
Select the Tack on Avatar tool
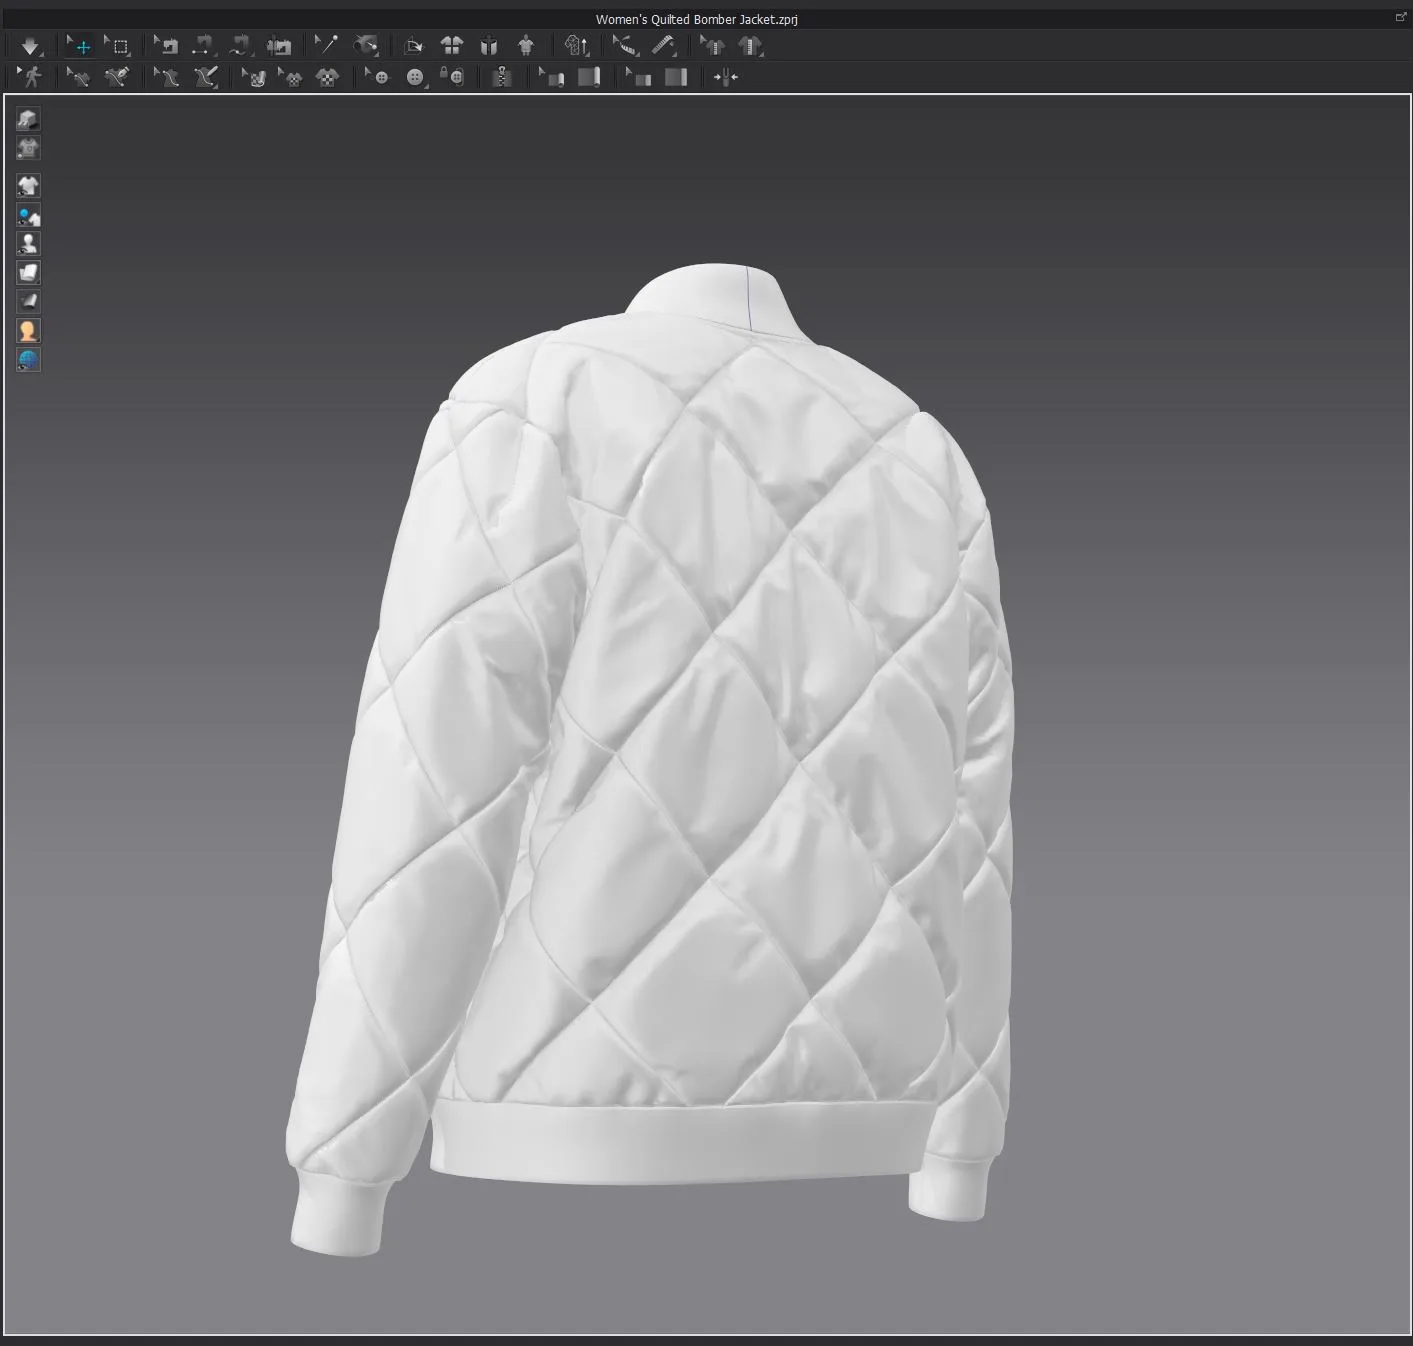(366, 46)
